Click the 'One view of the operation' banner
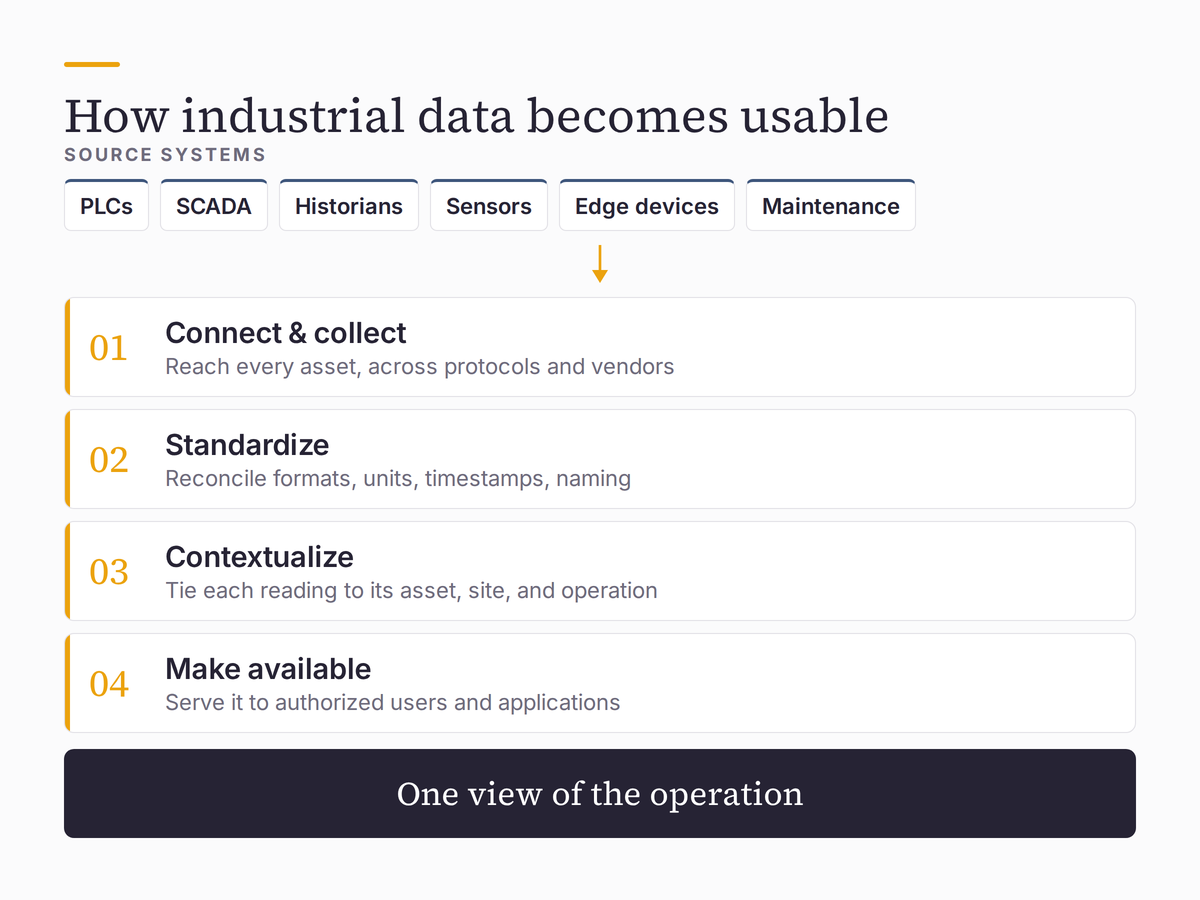 pos(600,794)
